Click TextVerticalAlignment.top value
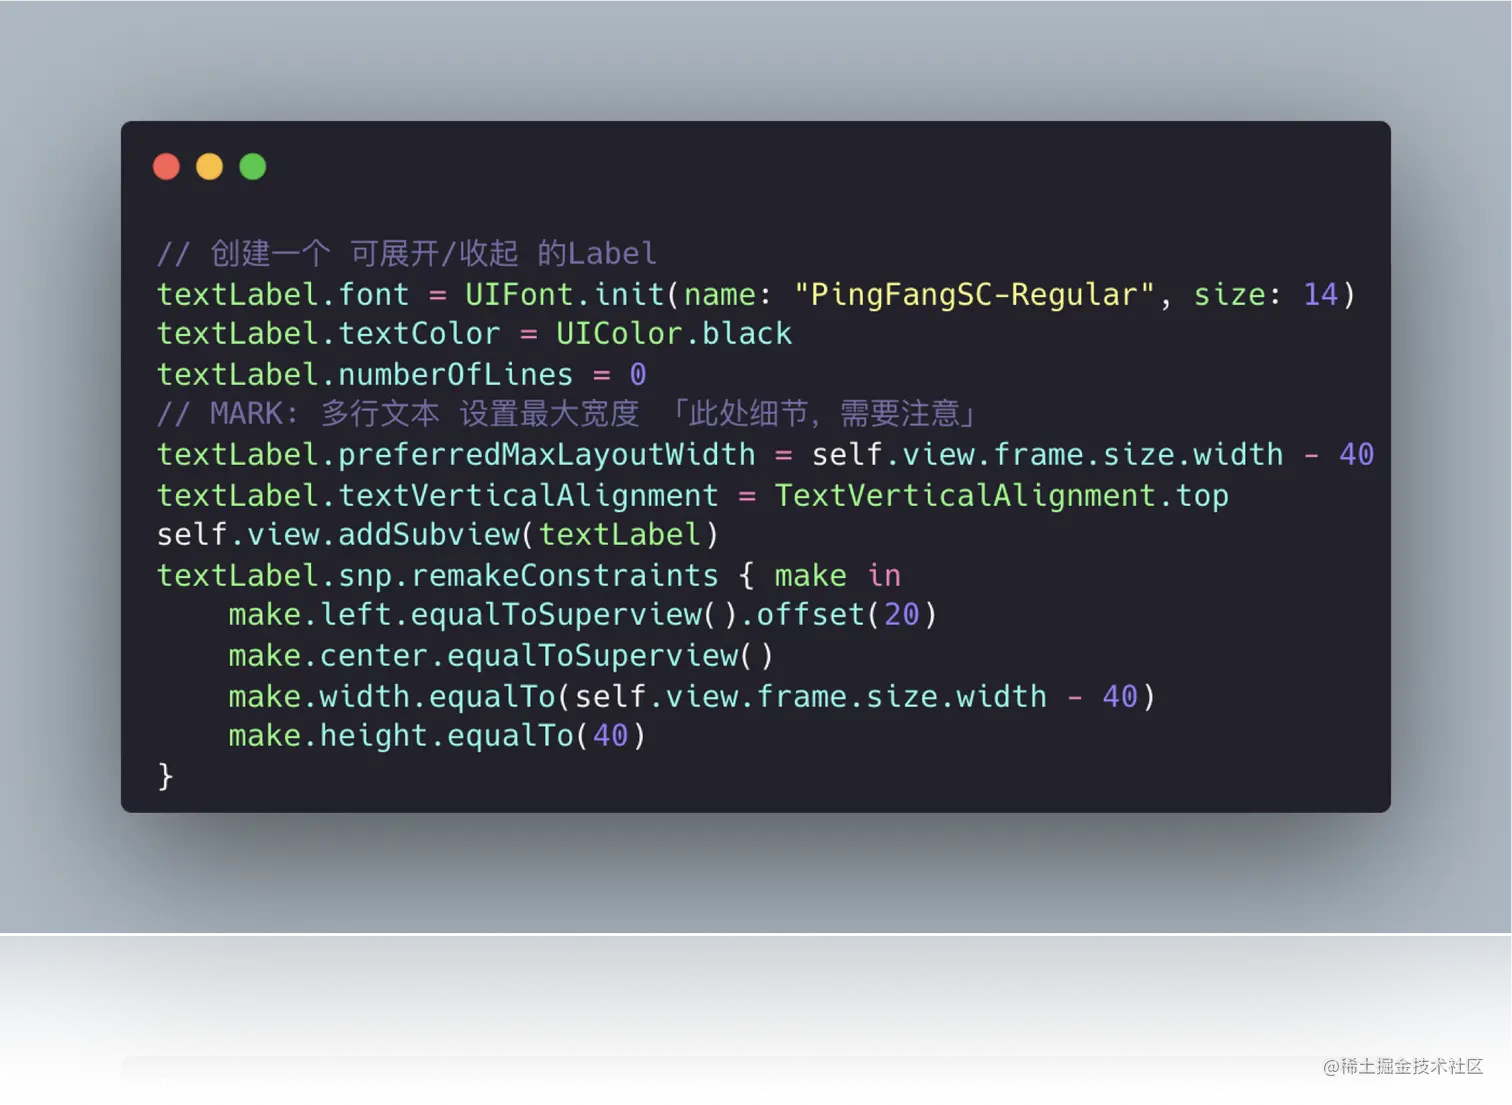This screenshot has height=1105, width=1512. pos(1001,496)
